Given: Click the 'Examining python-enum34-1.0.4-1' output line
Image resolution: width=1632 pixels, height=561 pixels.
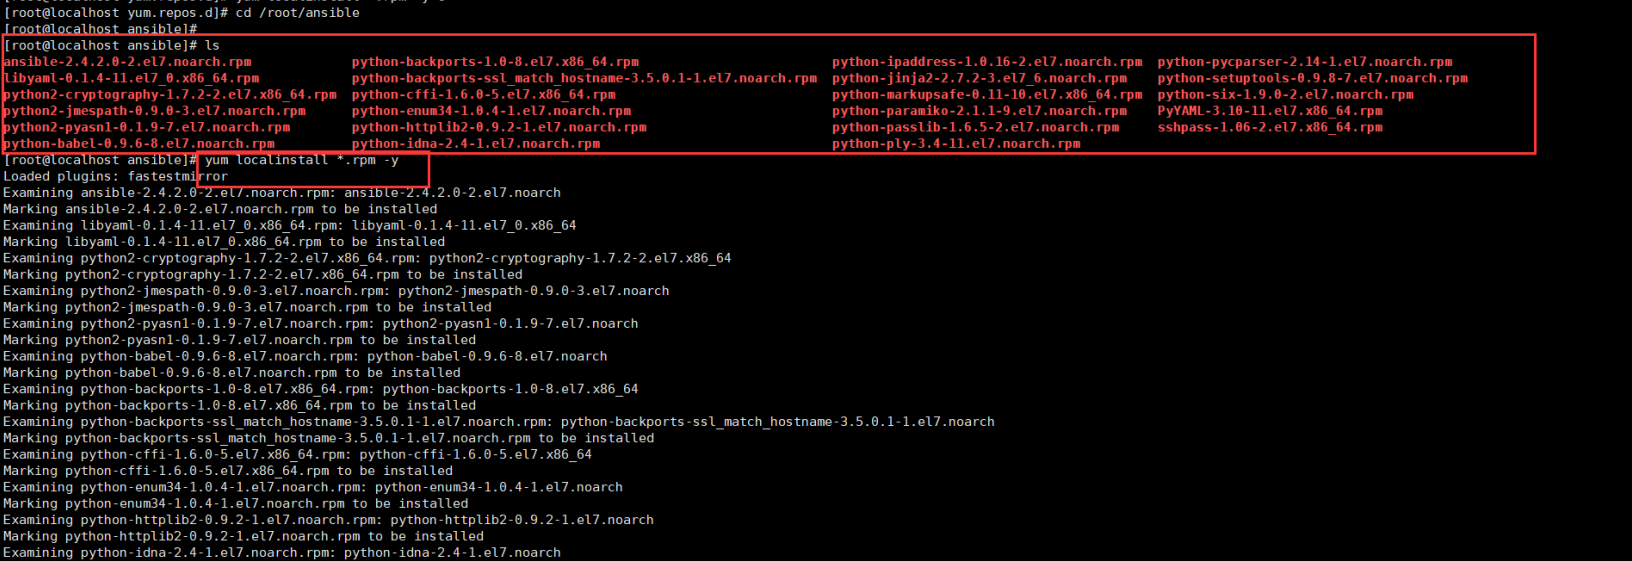Looking at the screenshot, I should click(313, 488).
